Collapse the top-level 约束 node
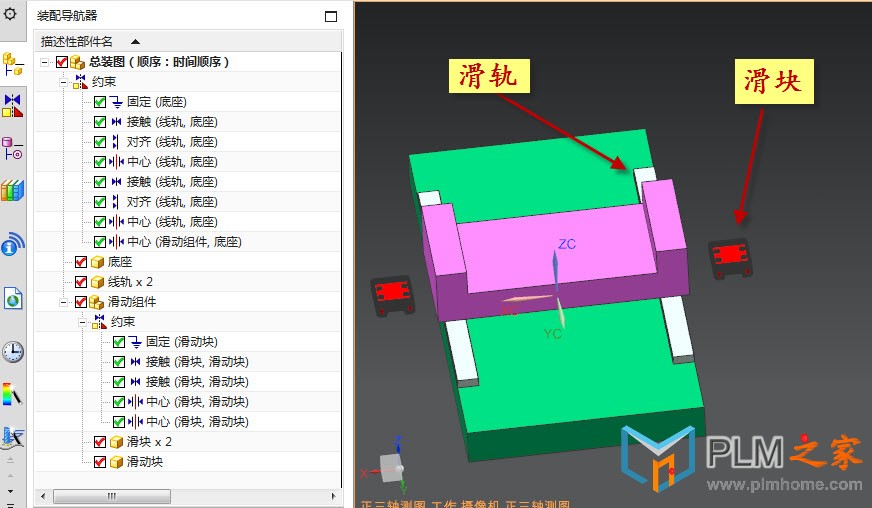This screenshot has height=508, width=872. pos(63,82)
